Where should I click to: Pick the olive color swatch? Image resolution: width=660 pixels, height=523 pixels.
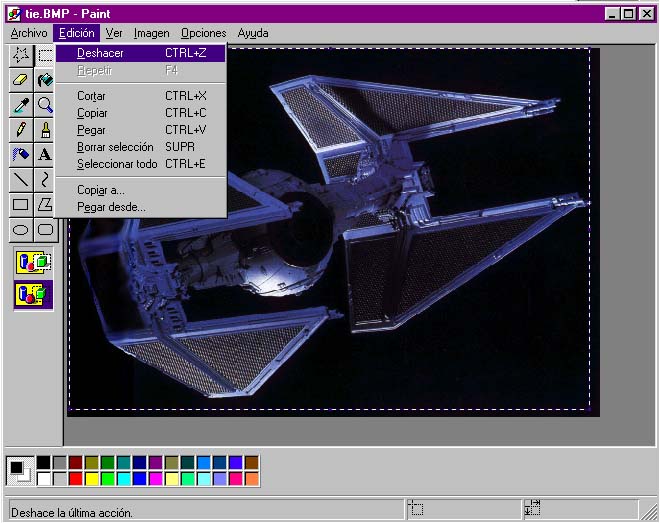click(x=91, y=463)
